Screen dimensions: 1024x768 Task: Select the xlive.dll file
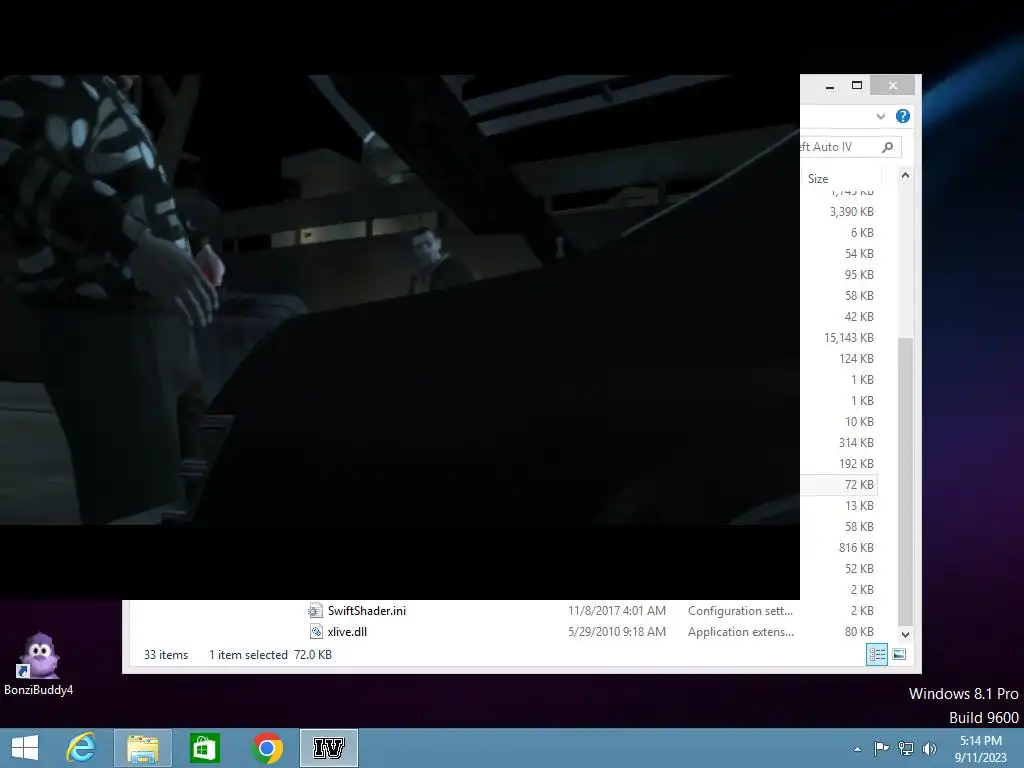pos(347,632)
